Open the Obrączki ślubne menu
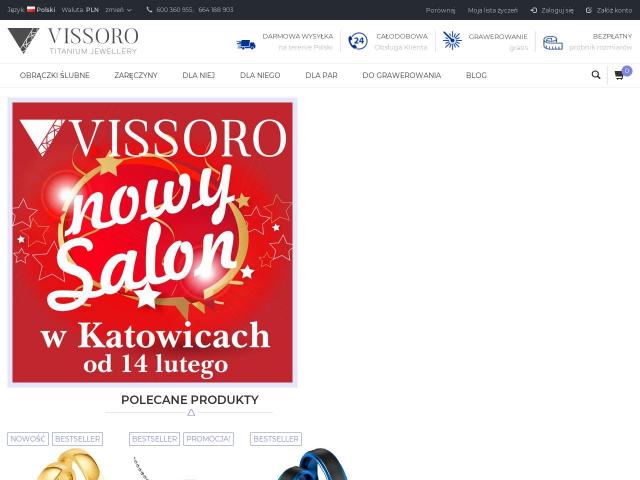This screenshot has height=480, width=640. 55,75
